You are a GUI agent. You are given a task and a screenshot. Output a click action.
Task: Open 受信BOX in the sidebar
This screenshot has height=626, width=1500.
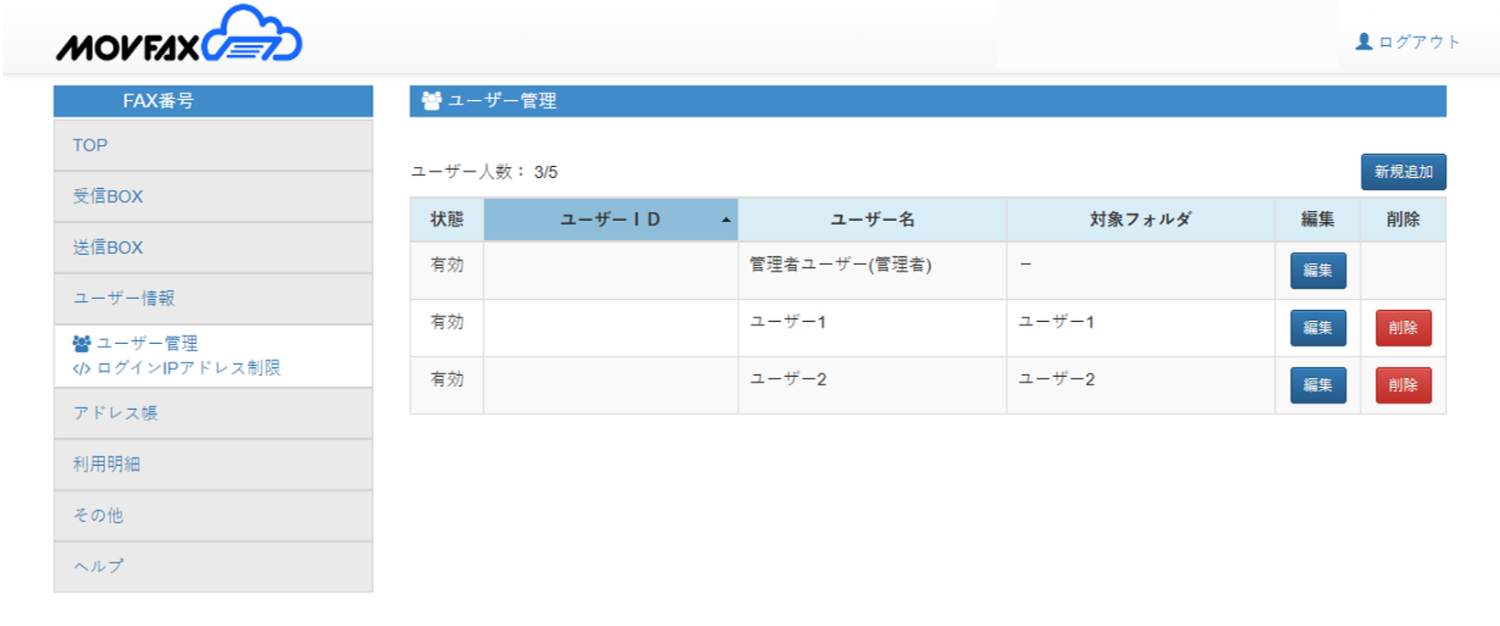click(213, 197)
